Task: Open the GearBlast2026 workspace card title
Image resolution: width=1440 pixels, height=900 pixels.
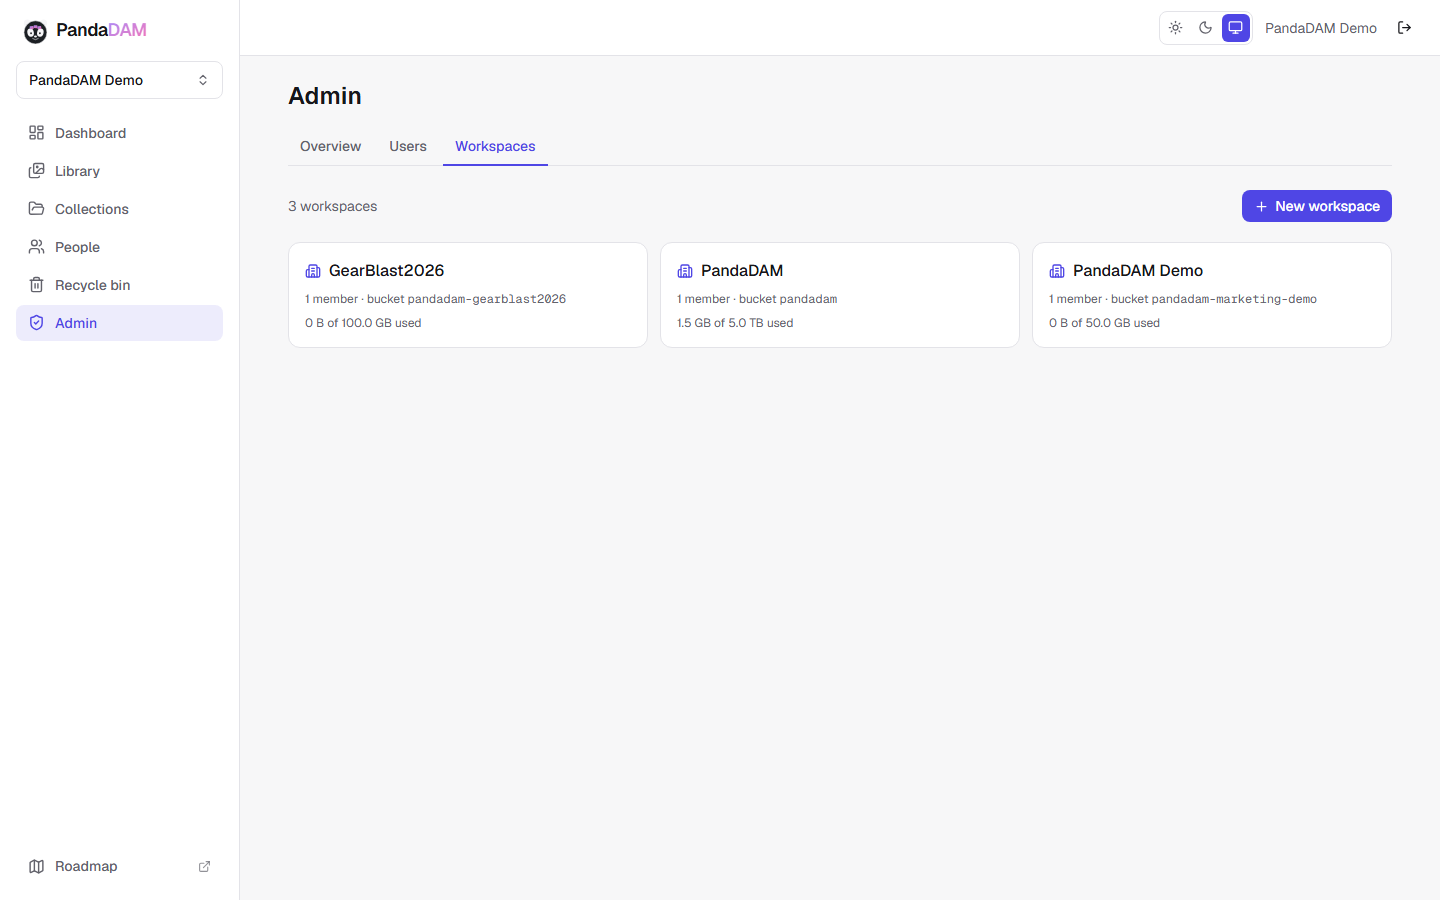Action: (386, 271)
